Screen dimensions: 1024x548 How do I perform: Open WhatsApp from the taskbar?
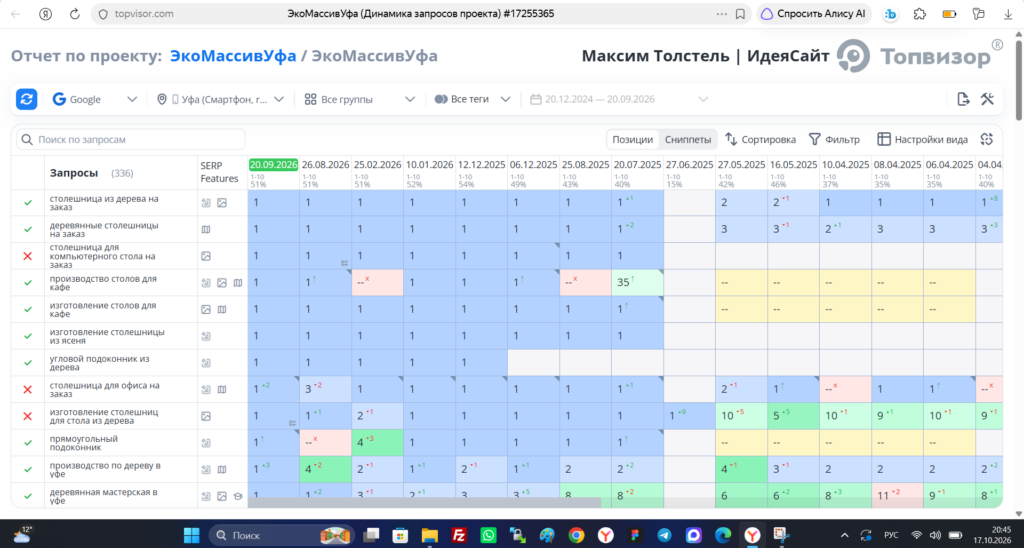pos(488,535)
